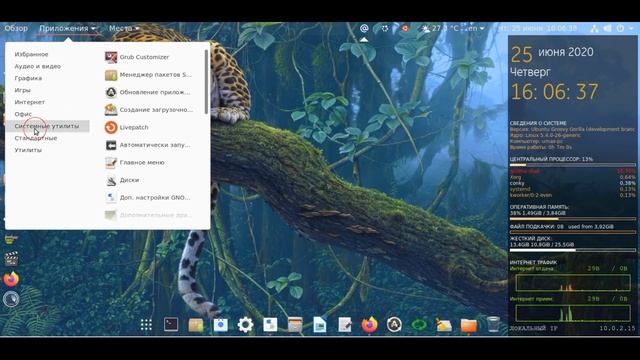Click the green circular arrows dock icon

pos(419,325)
